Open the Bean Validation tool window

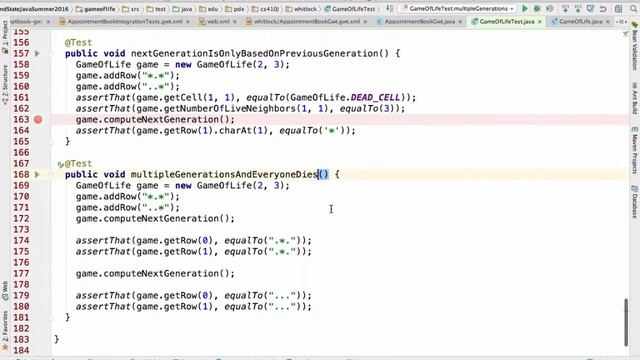[635, 46]
